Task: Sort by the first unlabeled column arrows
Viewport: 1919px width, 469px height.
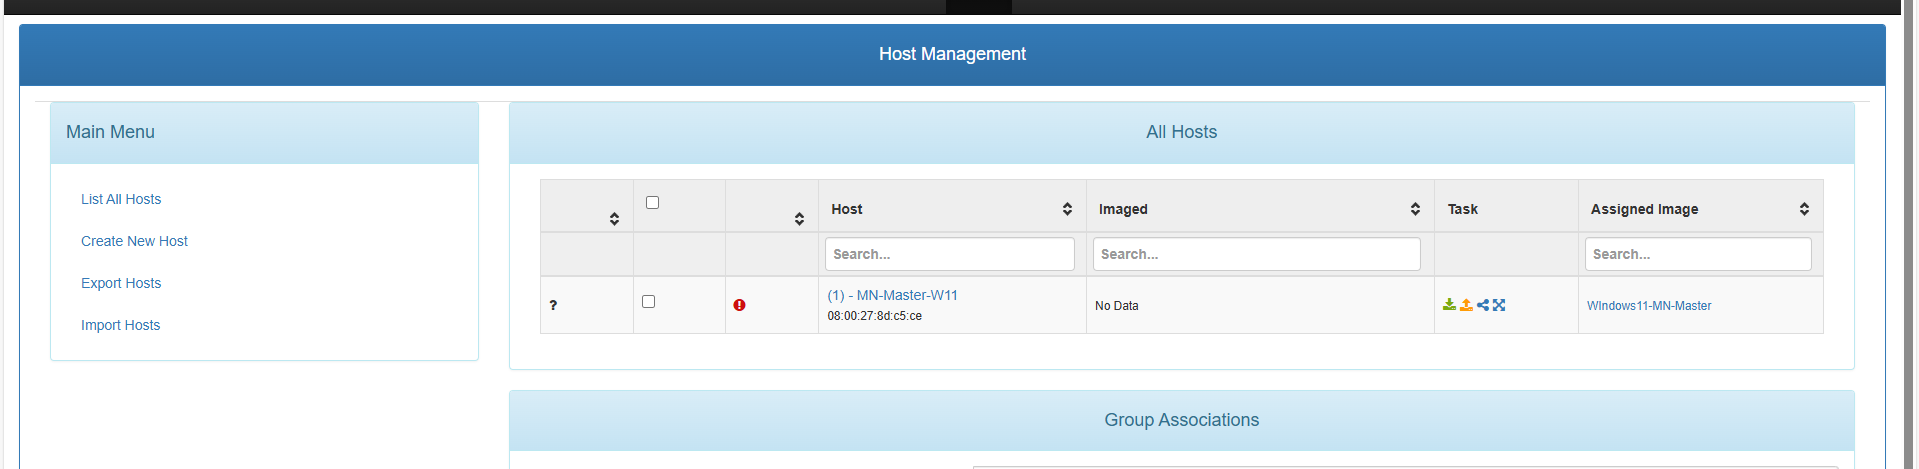Action: (x=614, y=218)
